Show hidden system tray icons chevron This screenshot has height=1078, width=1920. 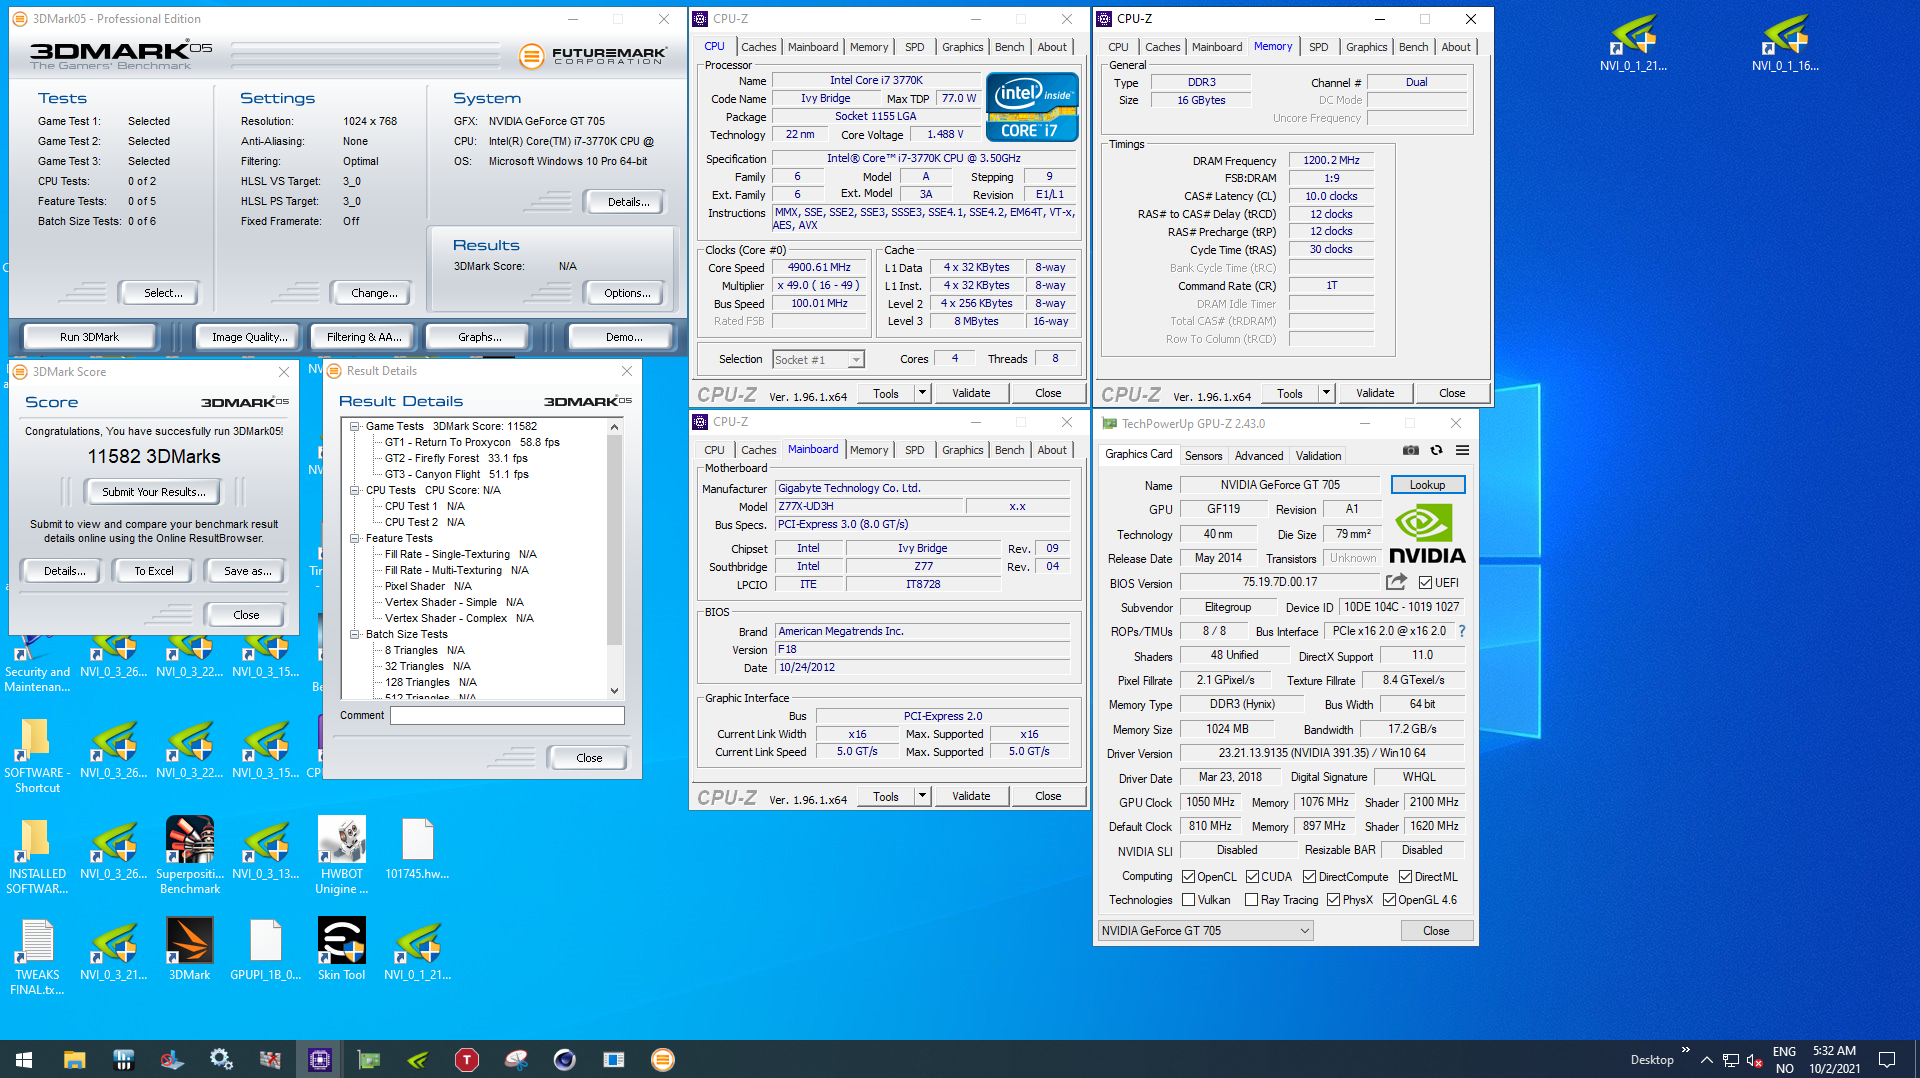(1706, 1060)
